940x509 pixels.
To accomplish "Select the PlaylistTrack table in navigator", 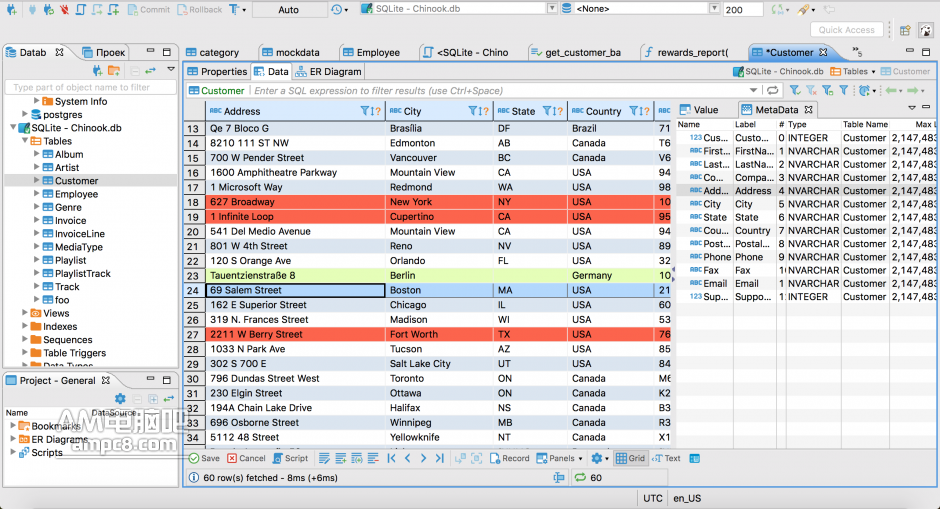I will tap(83, 273).
